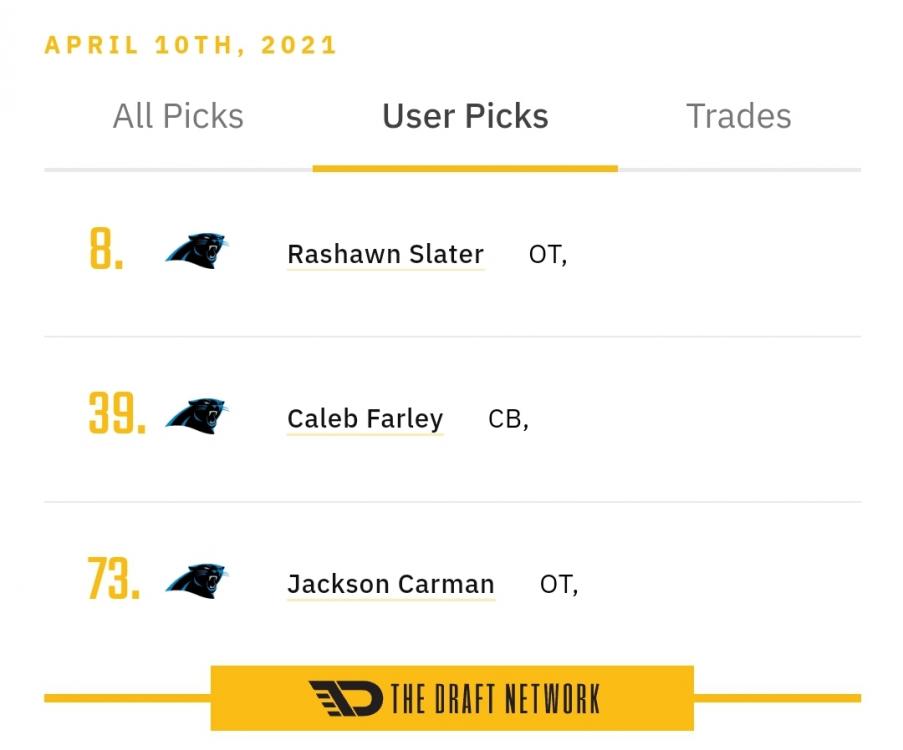Viewport: 903px width, 750px height.
Task: Click the pick number 39
Action: coord(117,415)
